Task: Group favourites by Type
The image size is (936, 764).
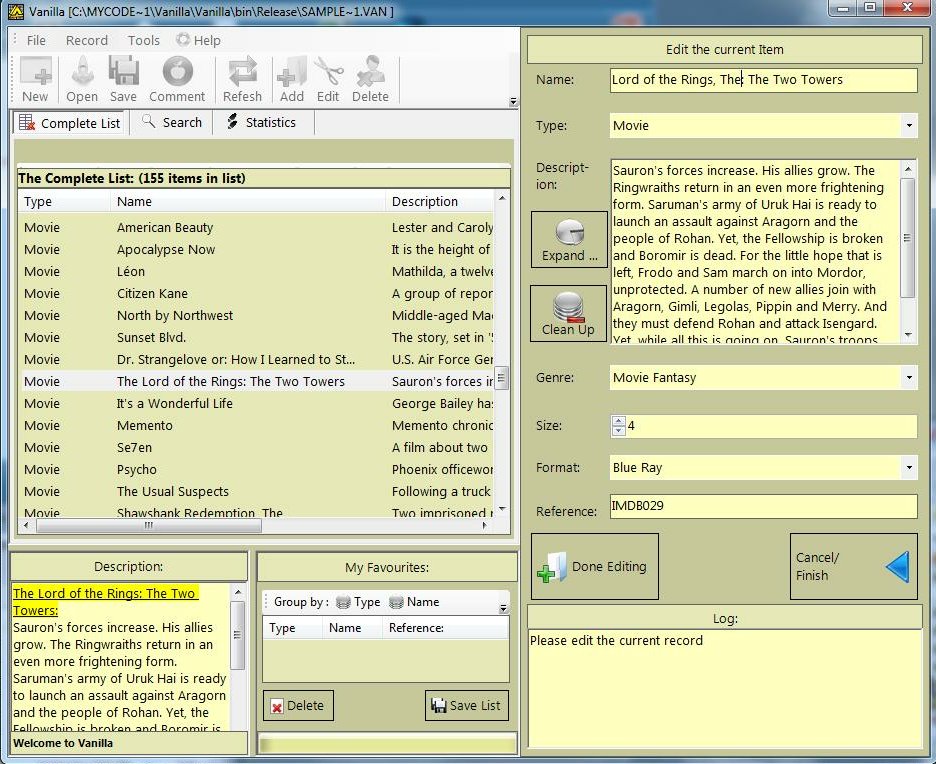Action: click(357, 602)
